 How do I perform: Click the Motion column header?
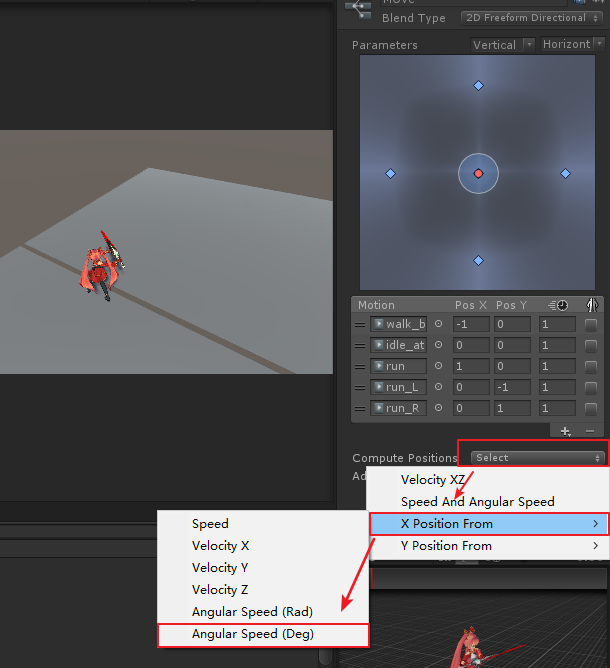point(376,305)
